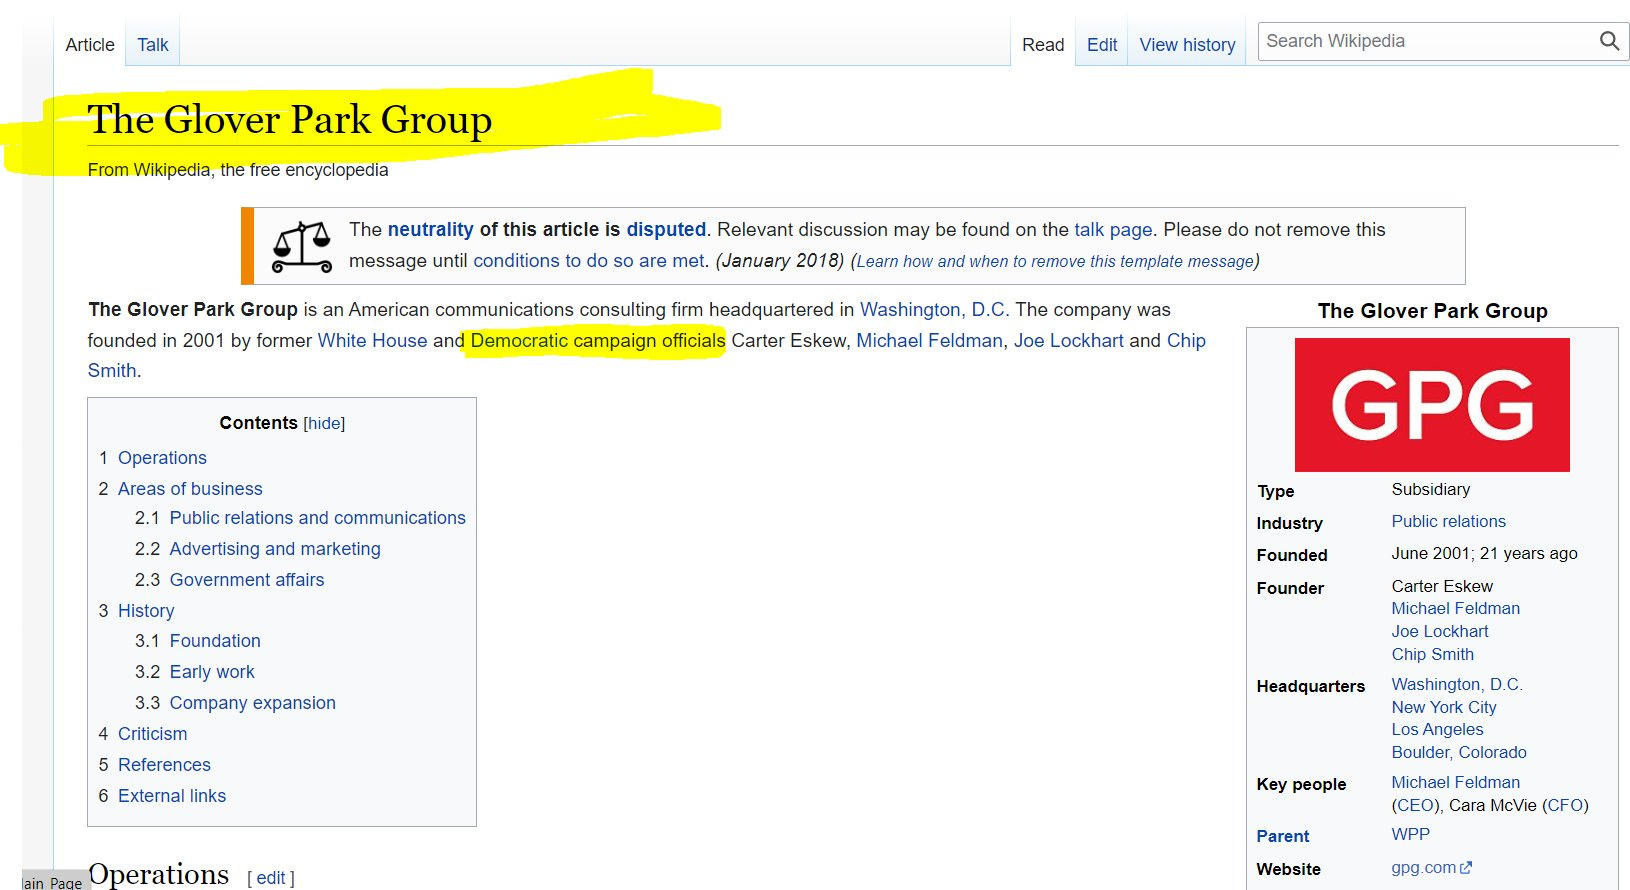Open Los Angeles link

[1437, 729]
